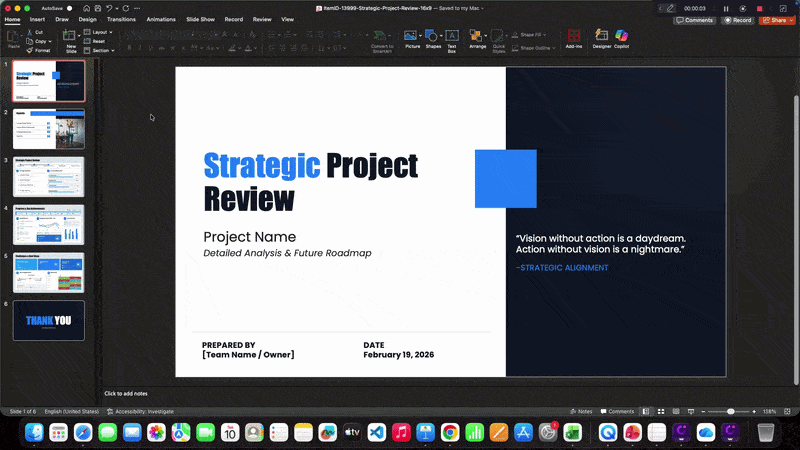This screenshot has width=800, height=450.
Task: Click the Redo icon in title bar
Action: (x=126, y=8)
